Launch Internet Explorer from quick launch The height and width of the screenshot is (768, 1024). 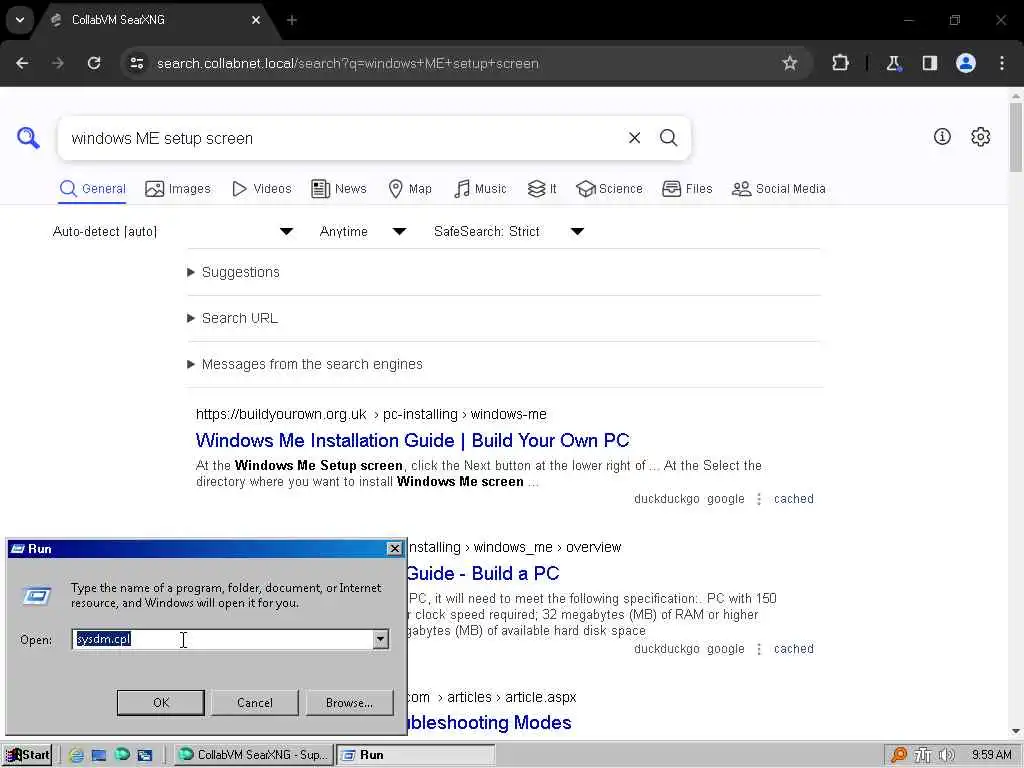(76, 755)
